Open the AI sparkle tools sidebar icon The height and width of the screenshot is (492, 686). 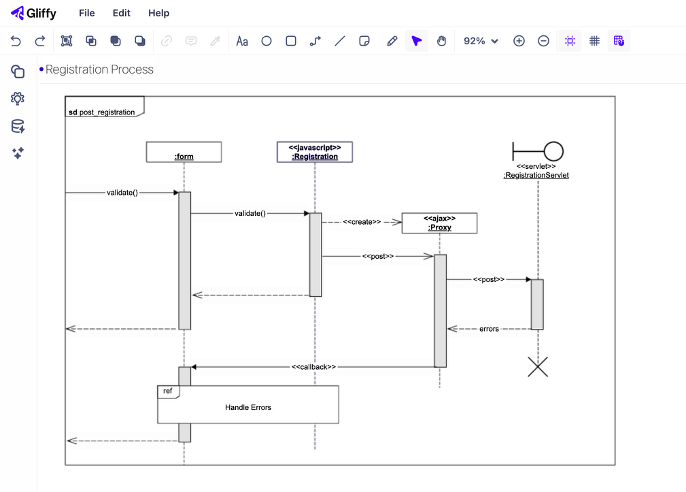point(17,153)
